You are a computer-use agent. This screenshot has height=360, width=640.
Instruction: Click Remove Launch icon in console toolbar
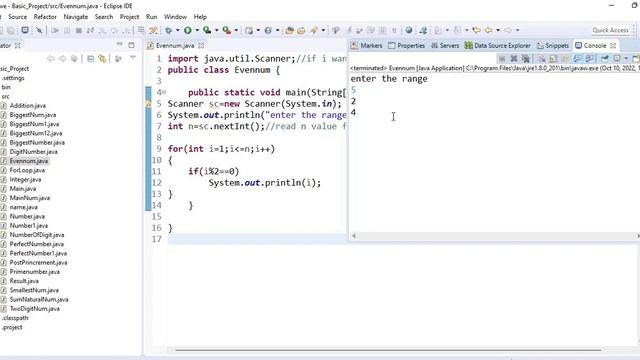click(x=514, y=59)
